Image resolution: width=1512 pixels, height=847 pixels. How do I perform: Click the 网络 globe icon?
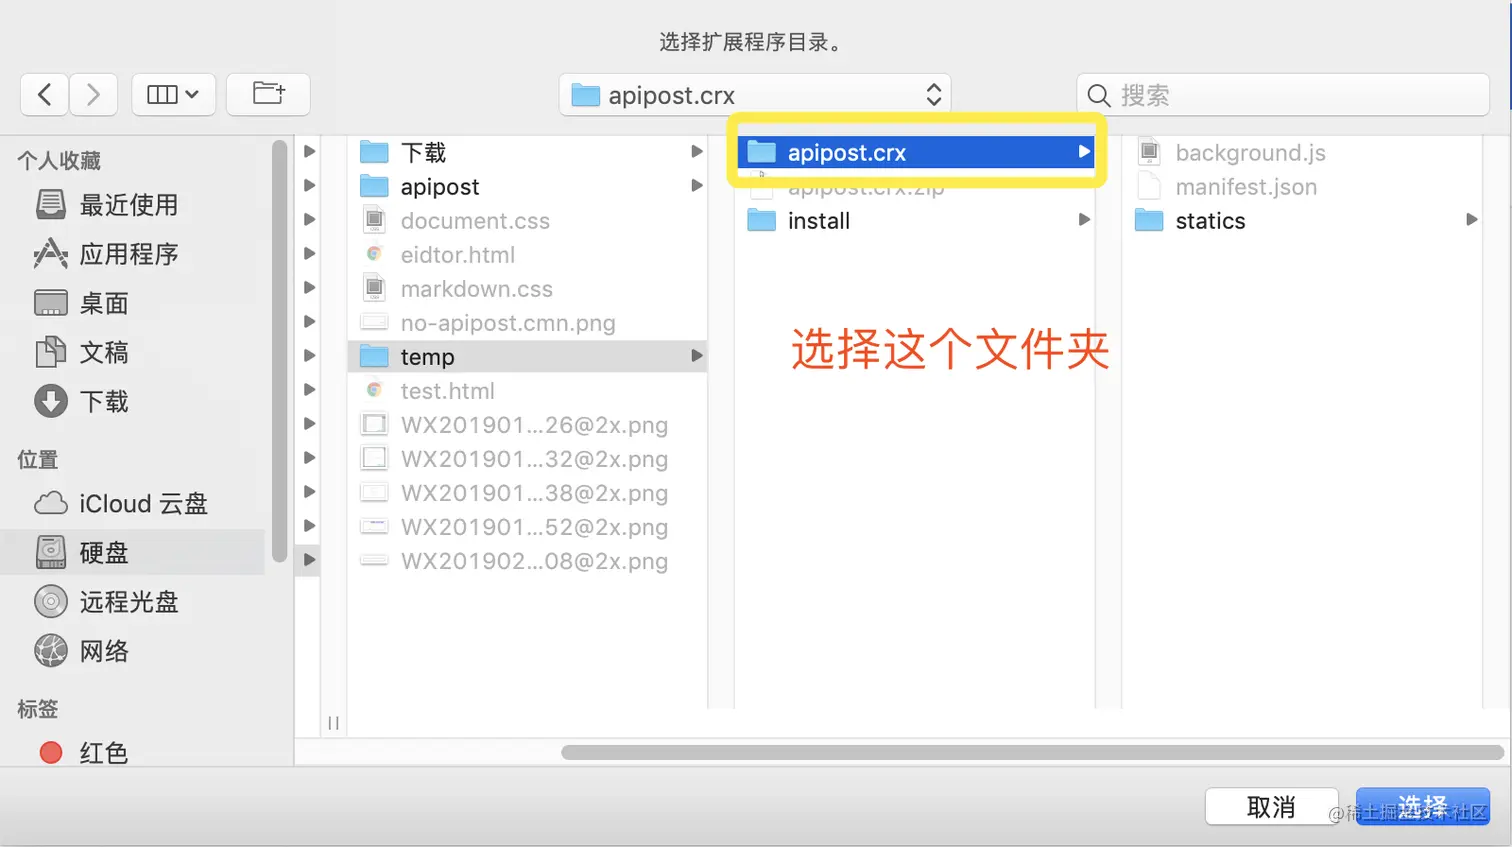click(51, 651)
